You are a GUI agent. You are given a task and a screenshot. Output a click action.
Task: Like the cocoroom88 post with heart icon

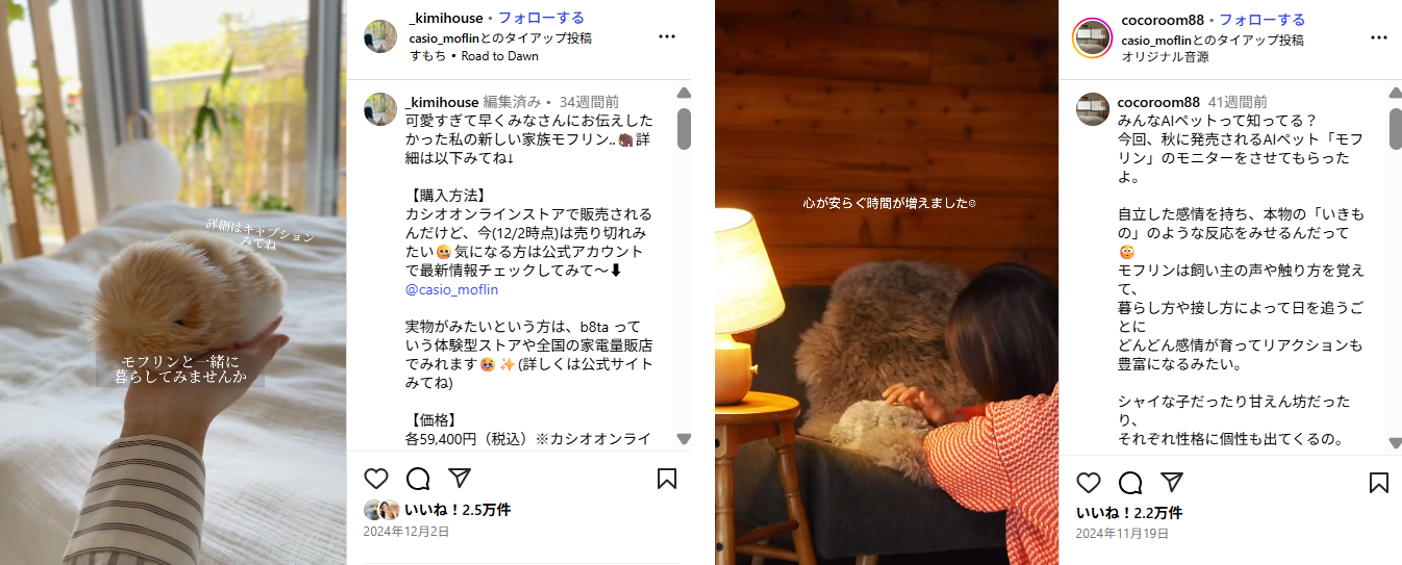pyautogui.click(x=1088, y=483)
